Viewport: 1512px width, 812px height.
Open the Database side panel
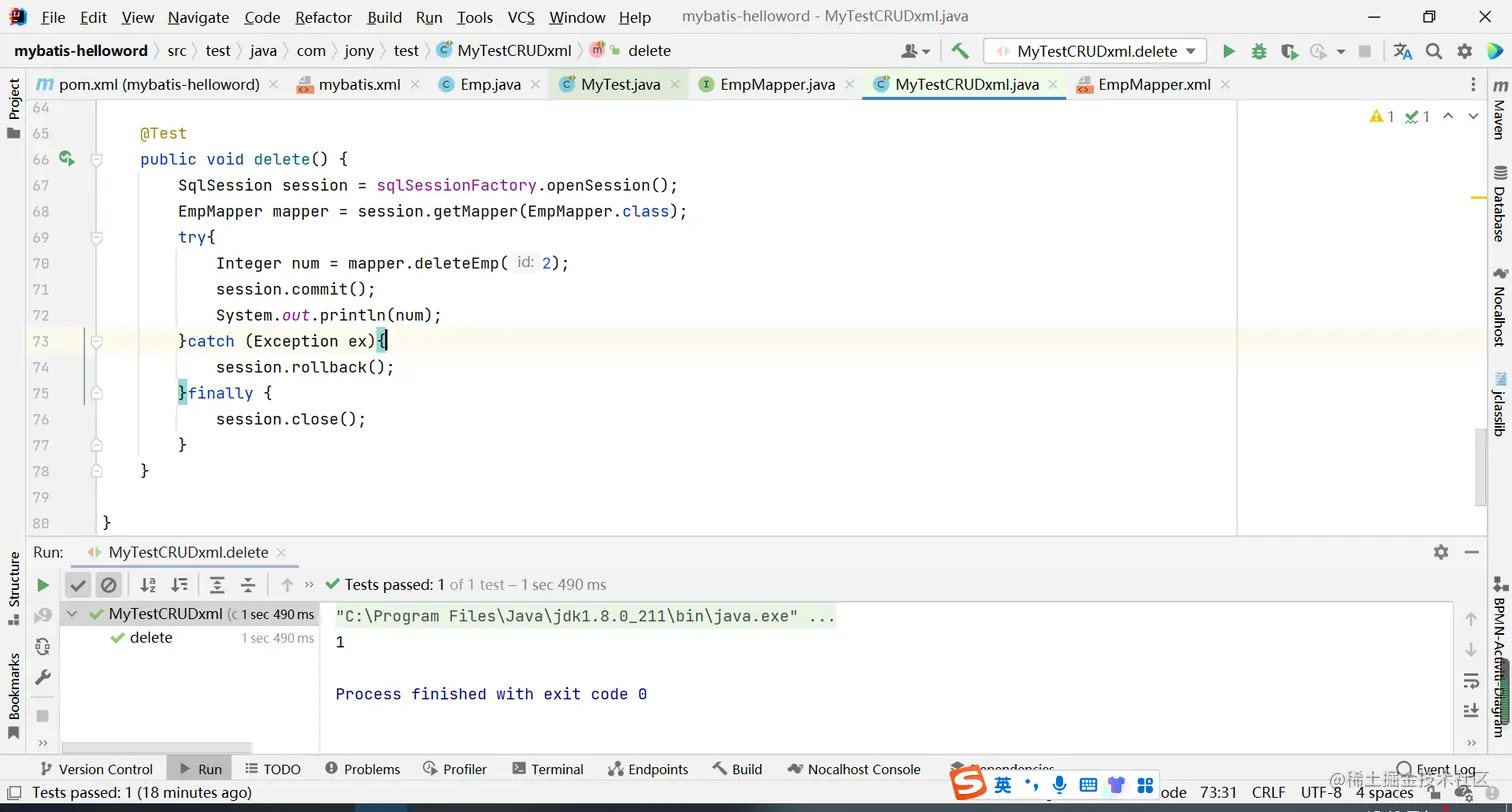1499,203
